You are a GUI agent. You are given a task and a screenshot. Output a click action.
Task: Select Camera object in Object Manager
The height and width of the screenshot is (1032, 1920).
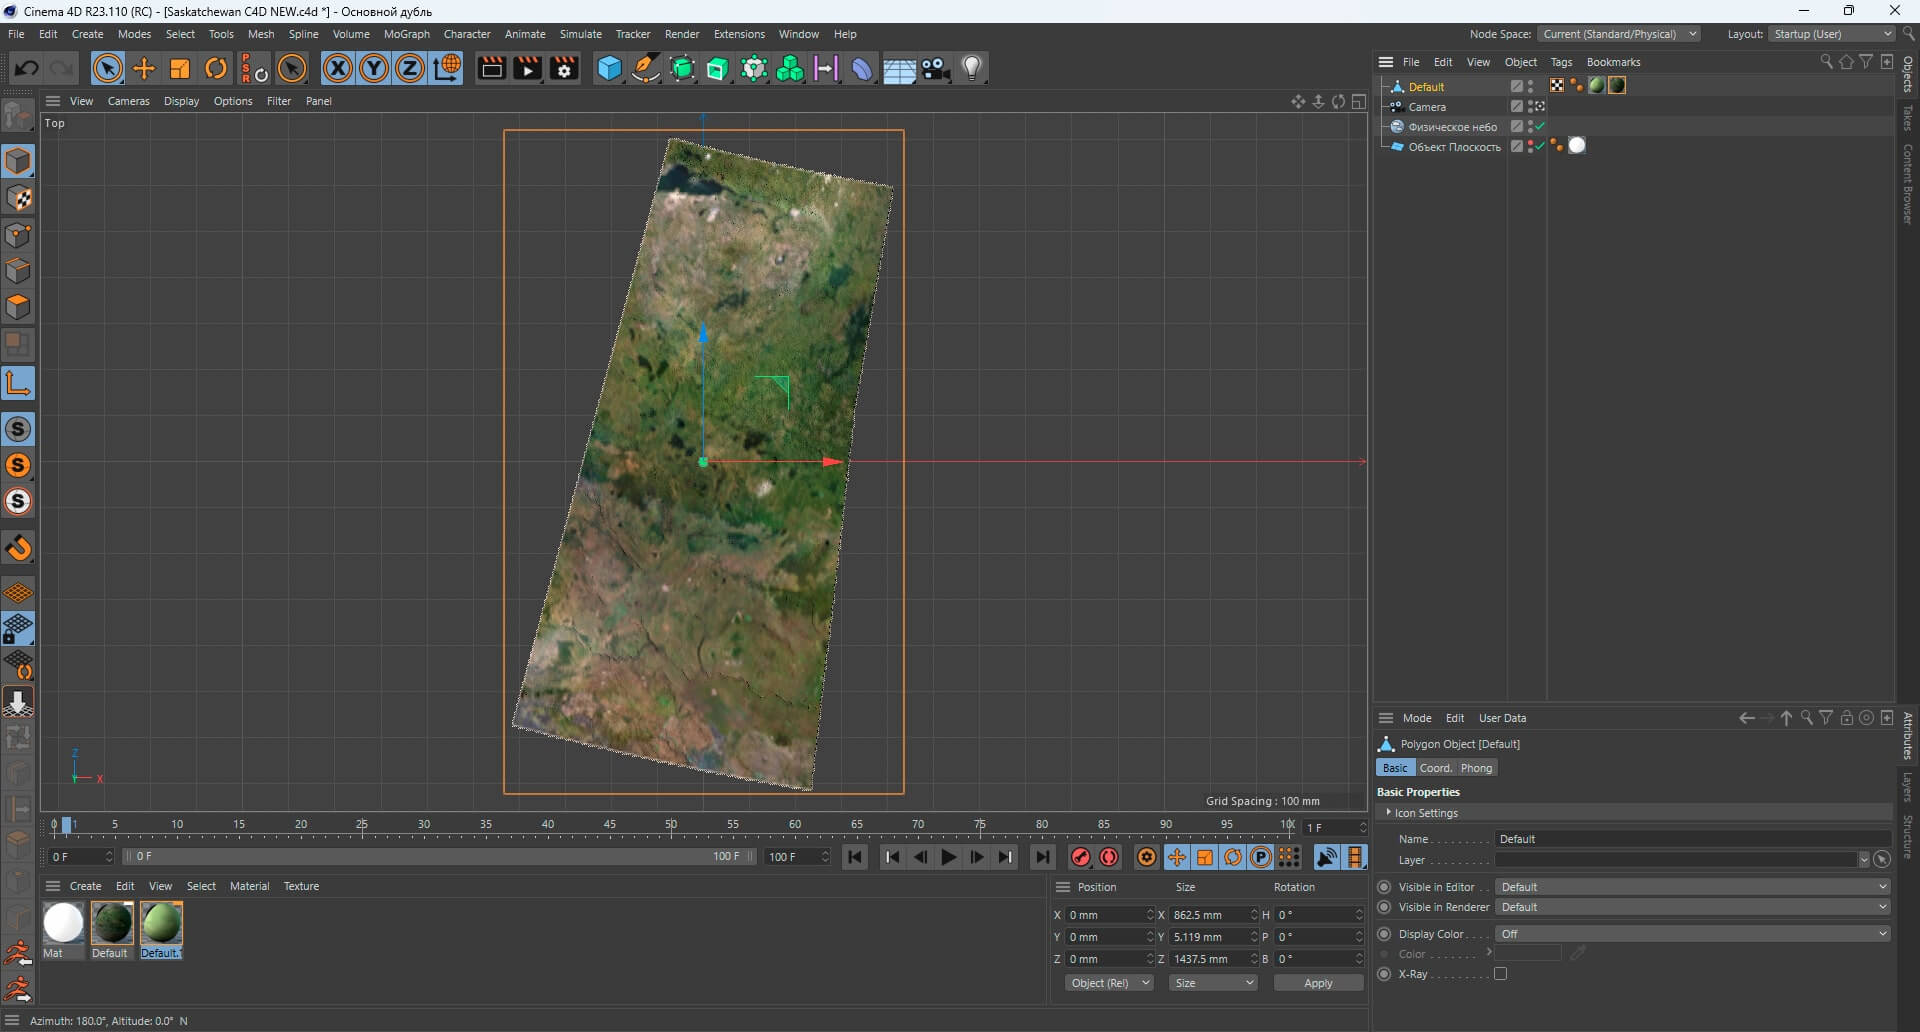tap(1427, 107)
